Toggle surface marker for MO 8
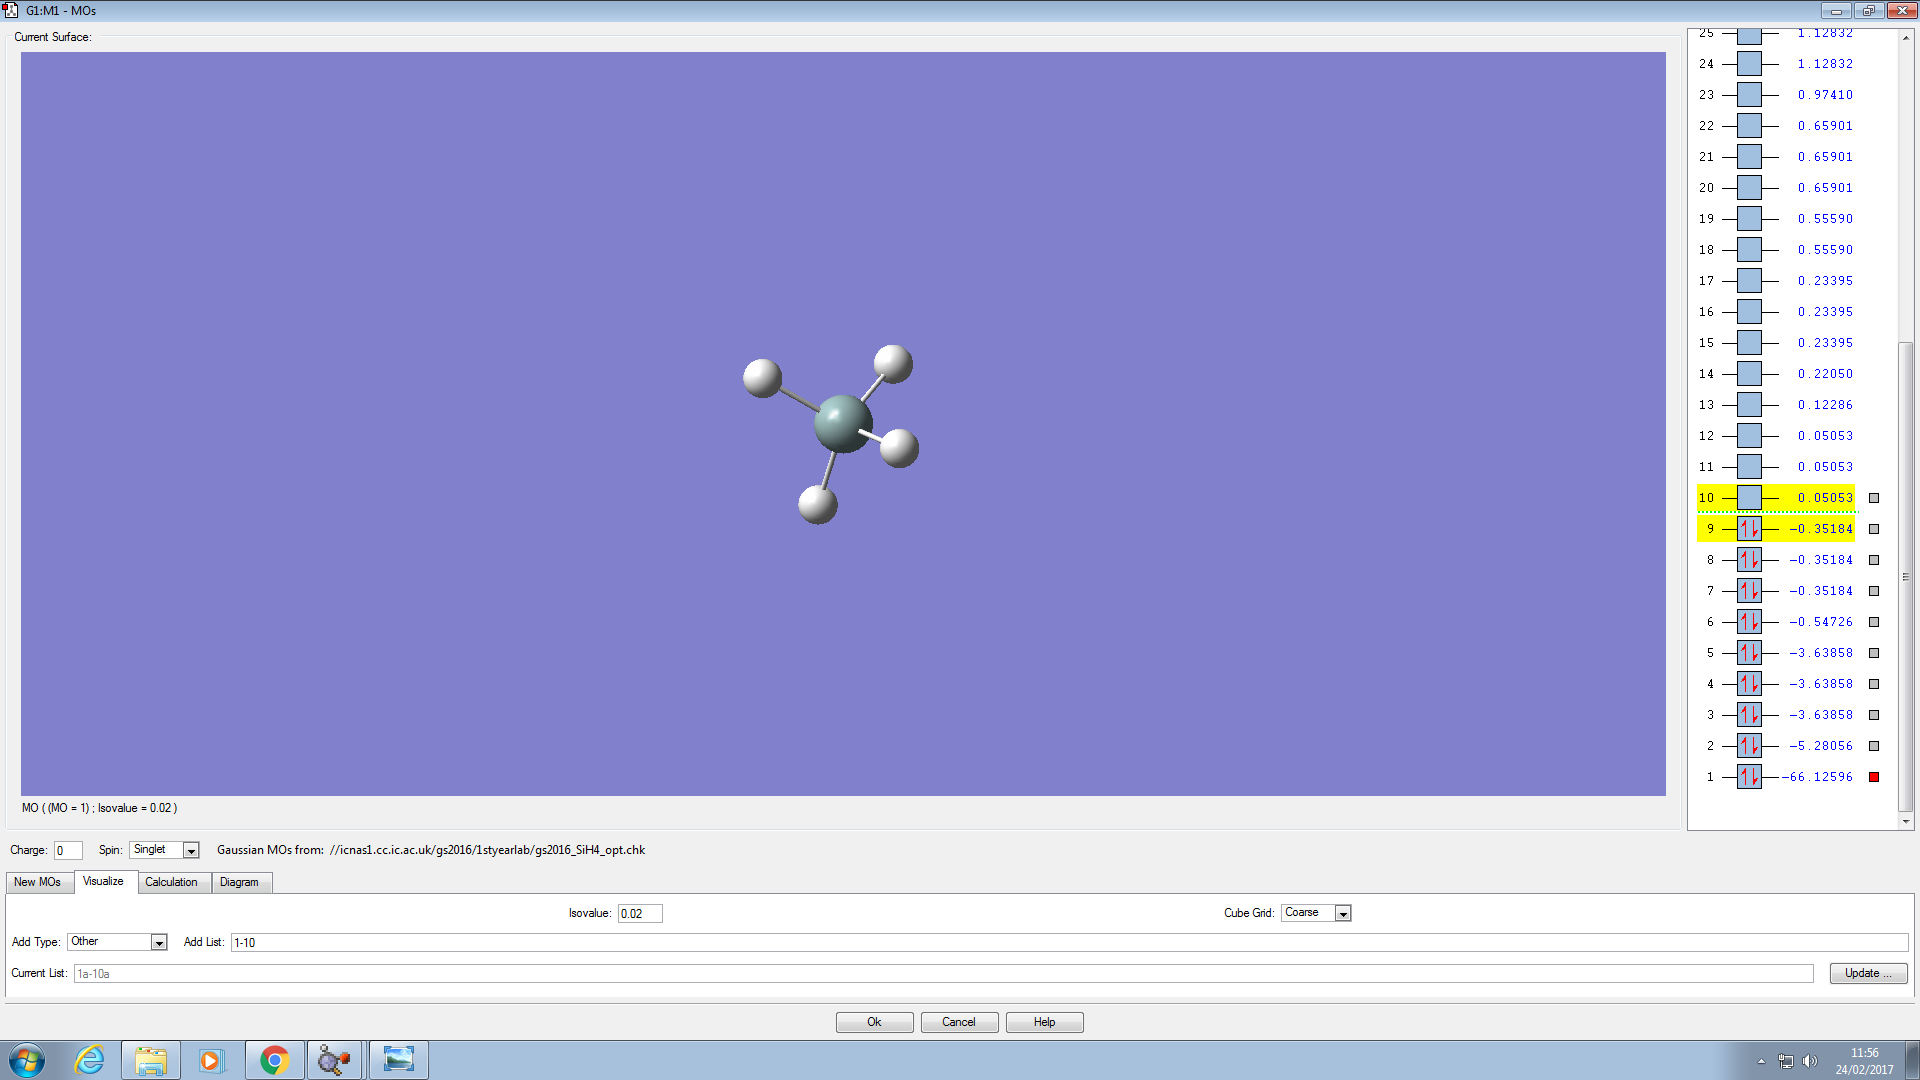The width and height of the screenshot is (1920, 1080). (x=1874, y=560)
